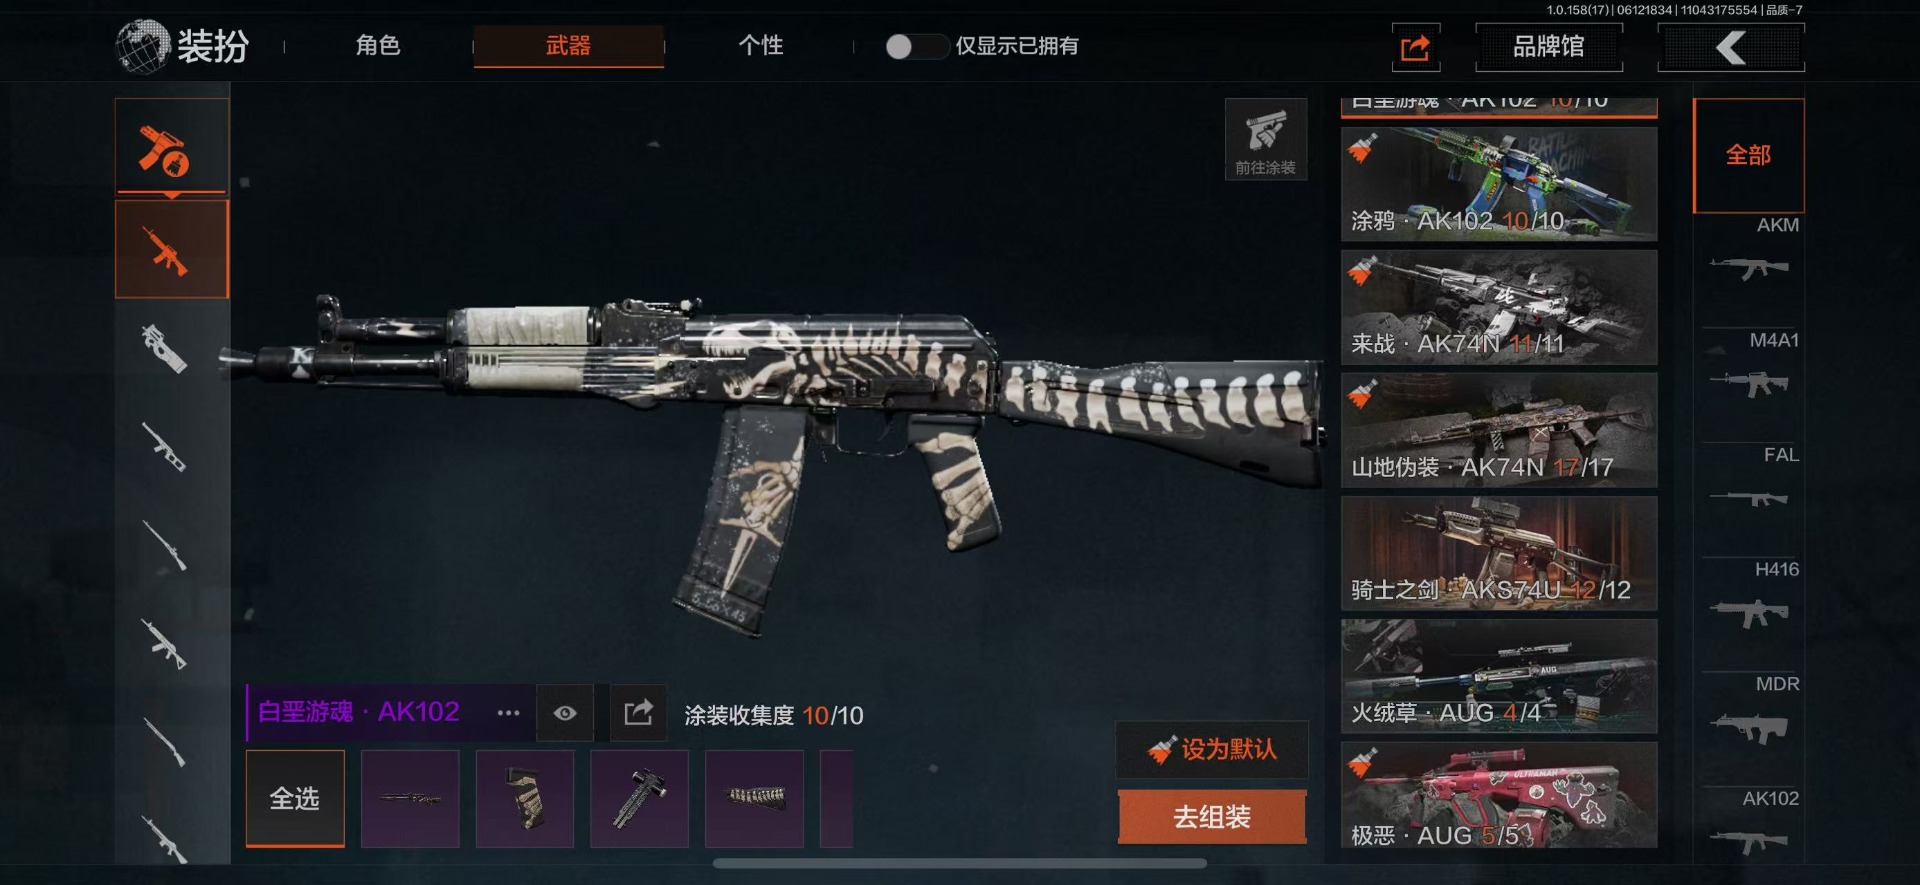This screenshot has width=1920, height=885.
Task: Click the horizontal scrollbar at the bottom
Action: point(960,863)
